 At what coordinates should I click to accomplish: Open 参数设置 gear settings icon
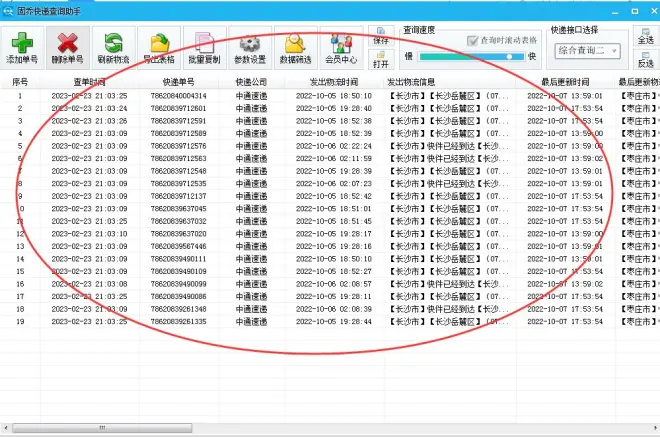click(250, 48)
